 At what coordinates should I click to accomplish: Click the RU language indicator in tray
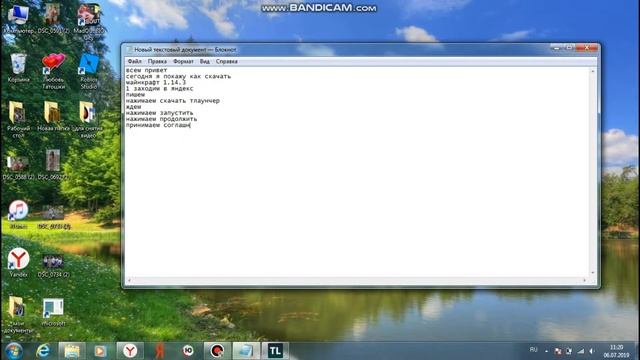[x=533, y=350]
